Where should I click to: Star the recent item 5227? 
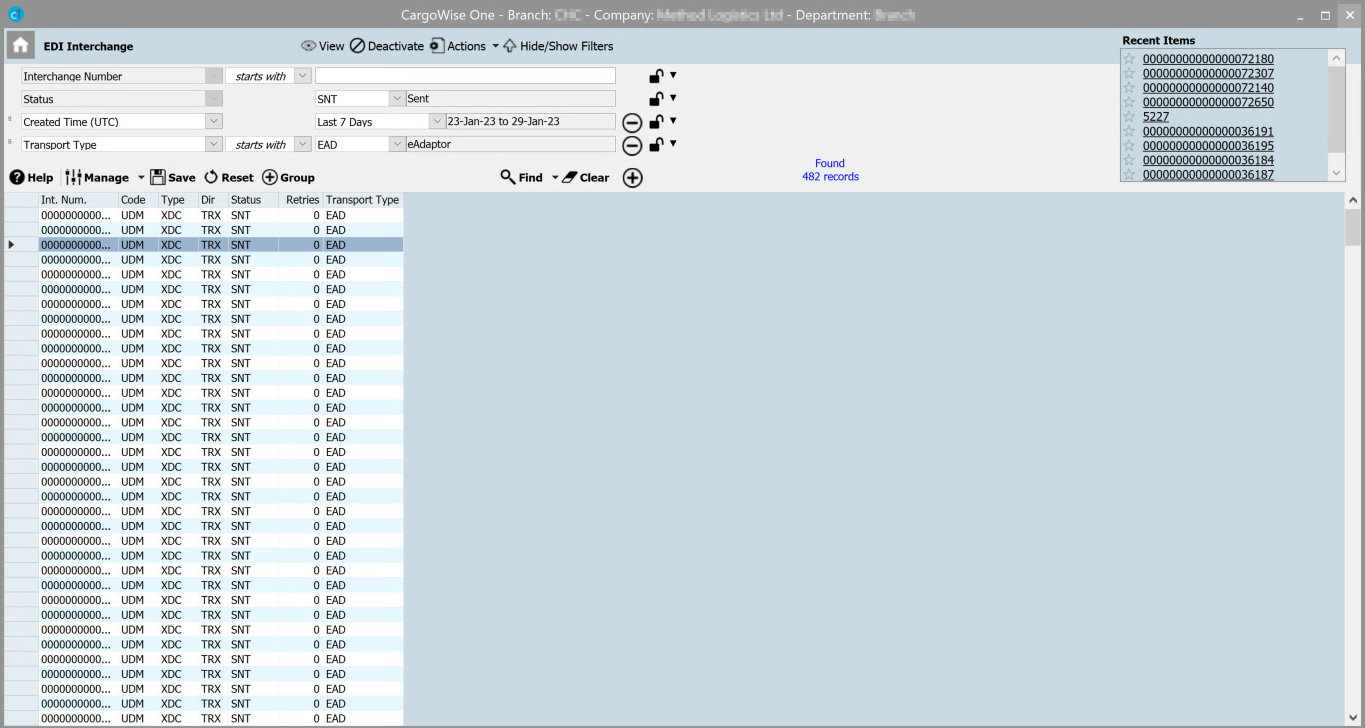tap(1130, 117)
